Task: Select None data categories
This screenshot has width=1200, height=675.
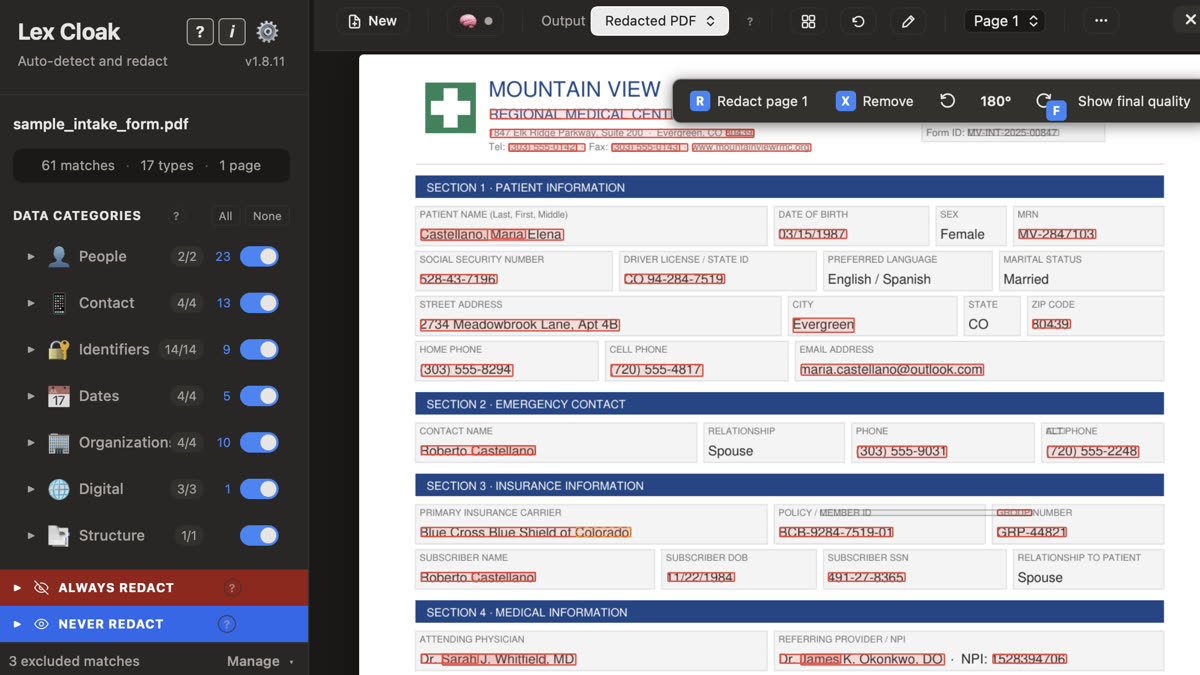Action: [x=267, y=216]
